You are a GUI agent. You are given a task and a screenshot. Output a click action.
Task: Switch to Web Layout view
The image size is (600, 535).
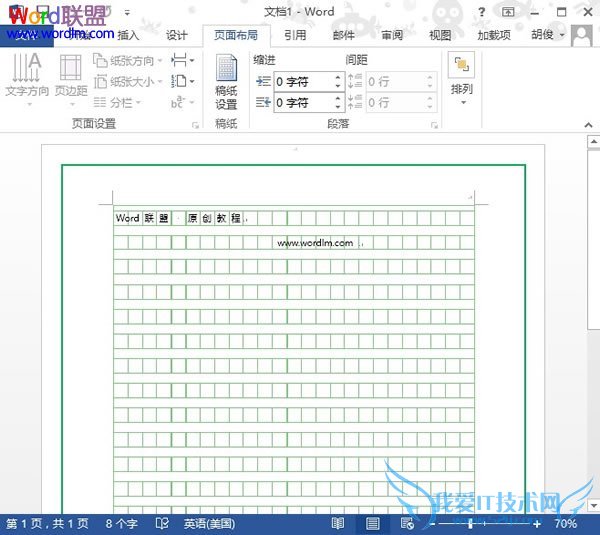coord(407,523)
